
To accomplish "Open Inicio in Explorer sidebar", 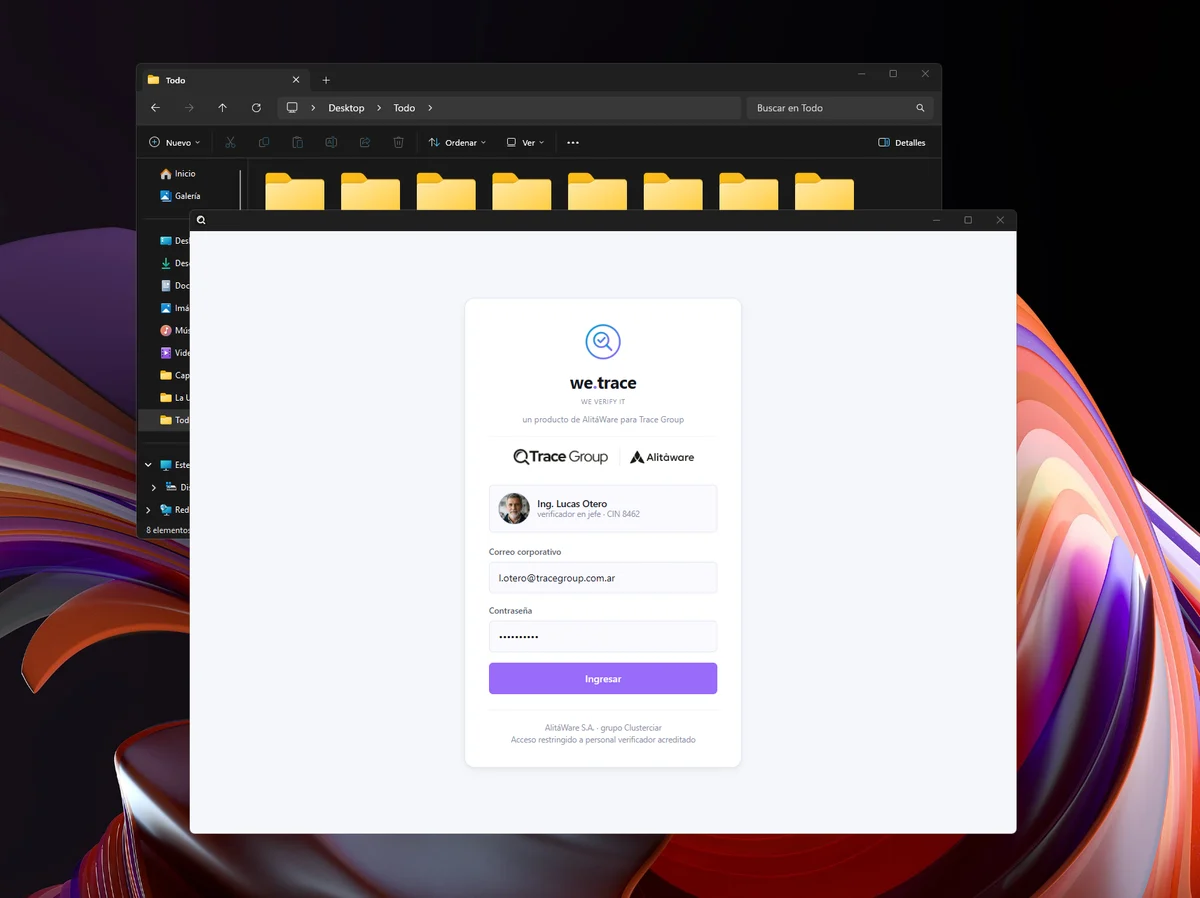I will 179,174.
